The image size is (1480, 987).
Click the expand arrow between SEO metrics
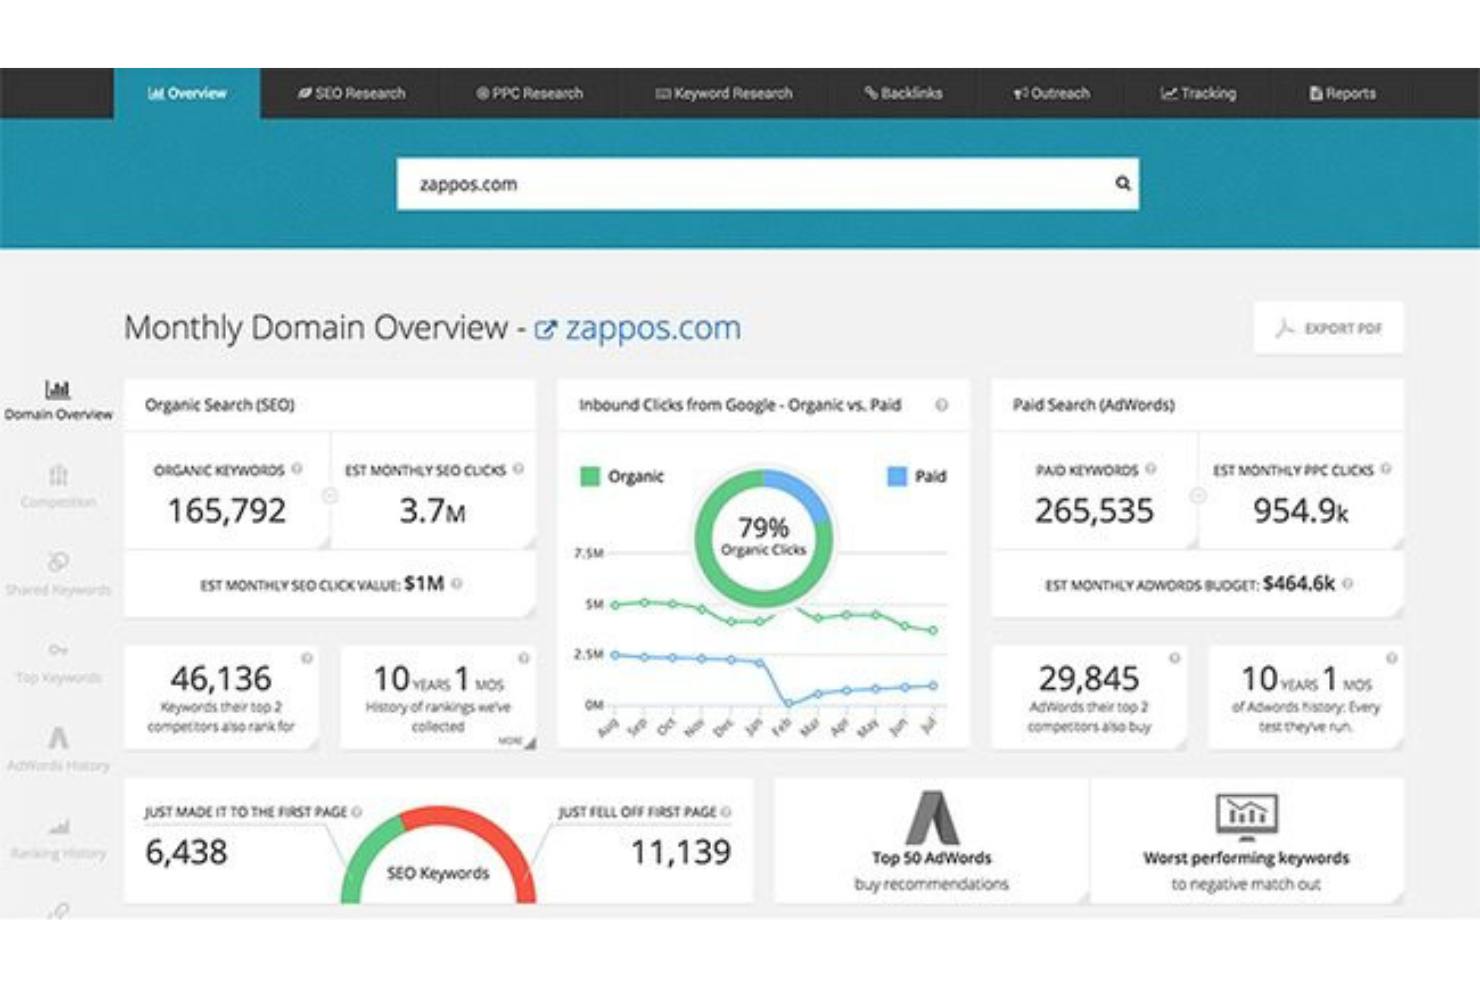click(330, 495)
